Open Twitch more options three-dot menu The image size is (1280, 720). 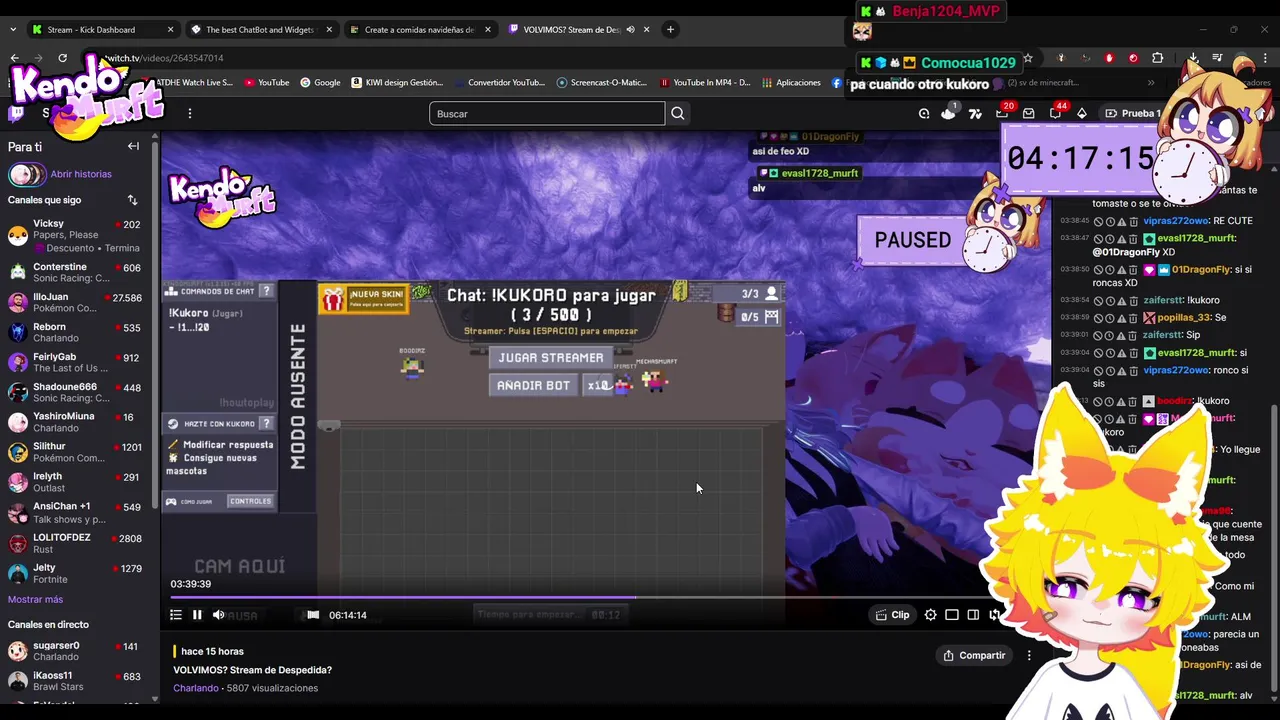coord(189,113)
